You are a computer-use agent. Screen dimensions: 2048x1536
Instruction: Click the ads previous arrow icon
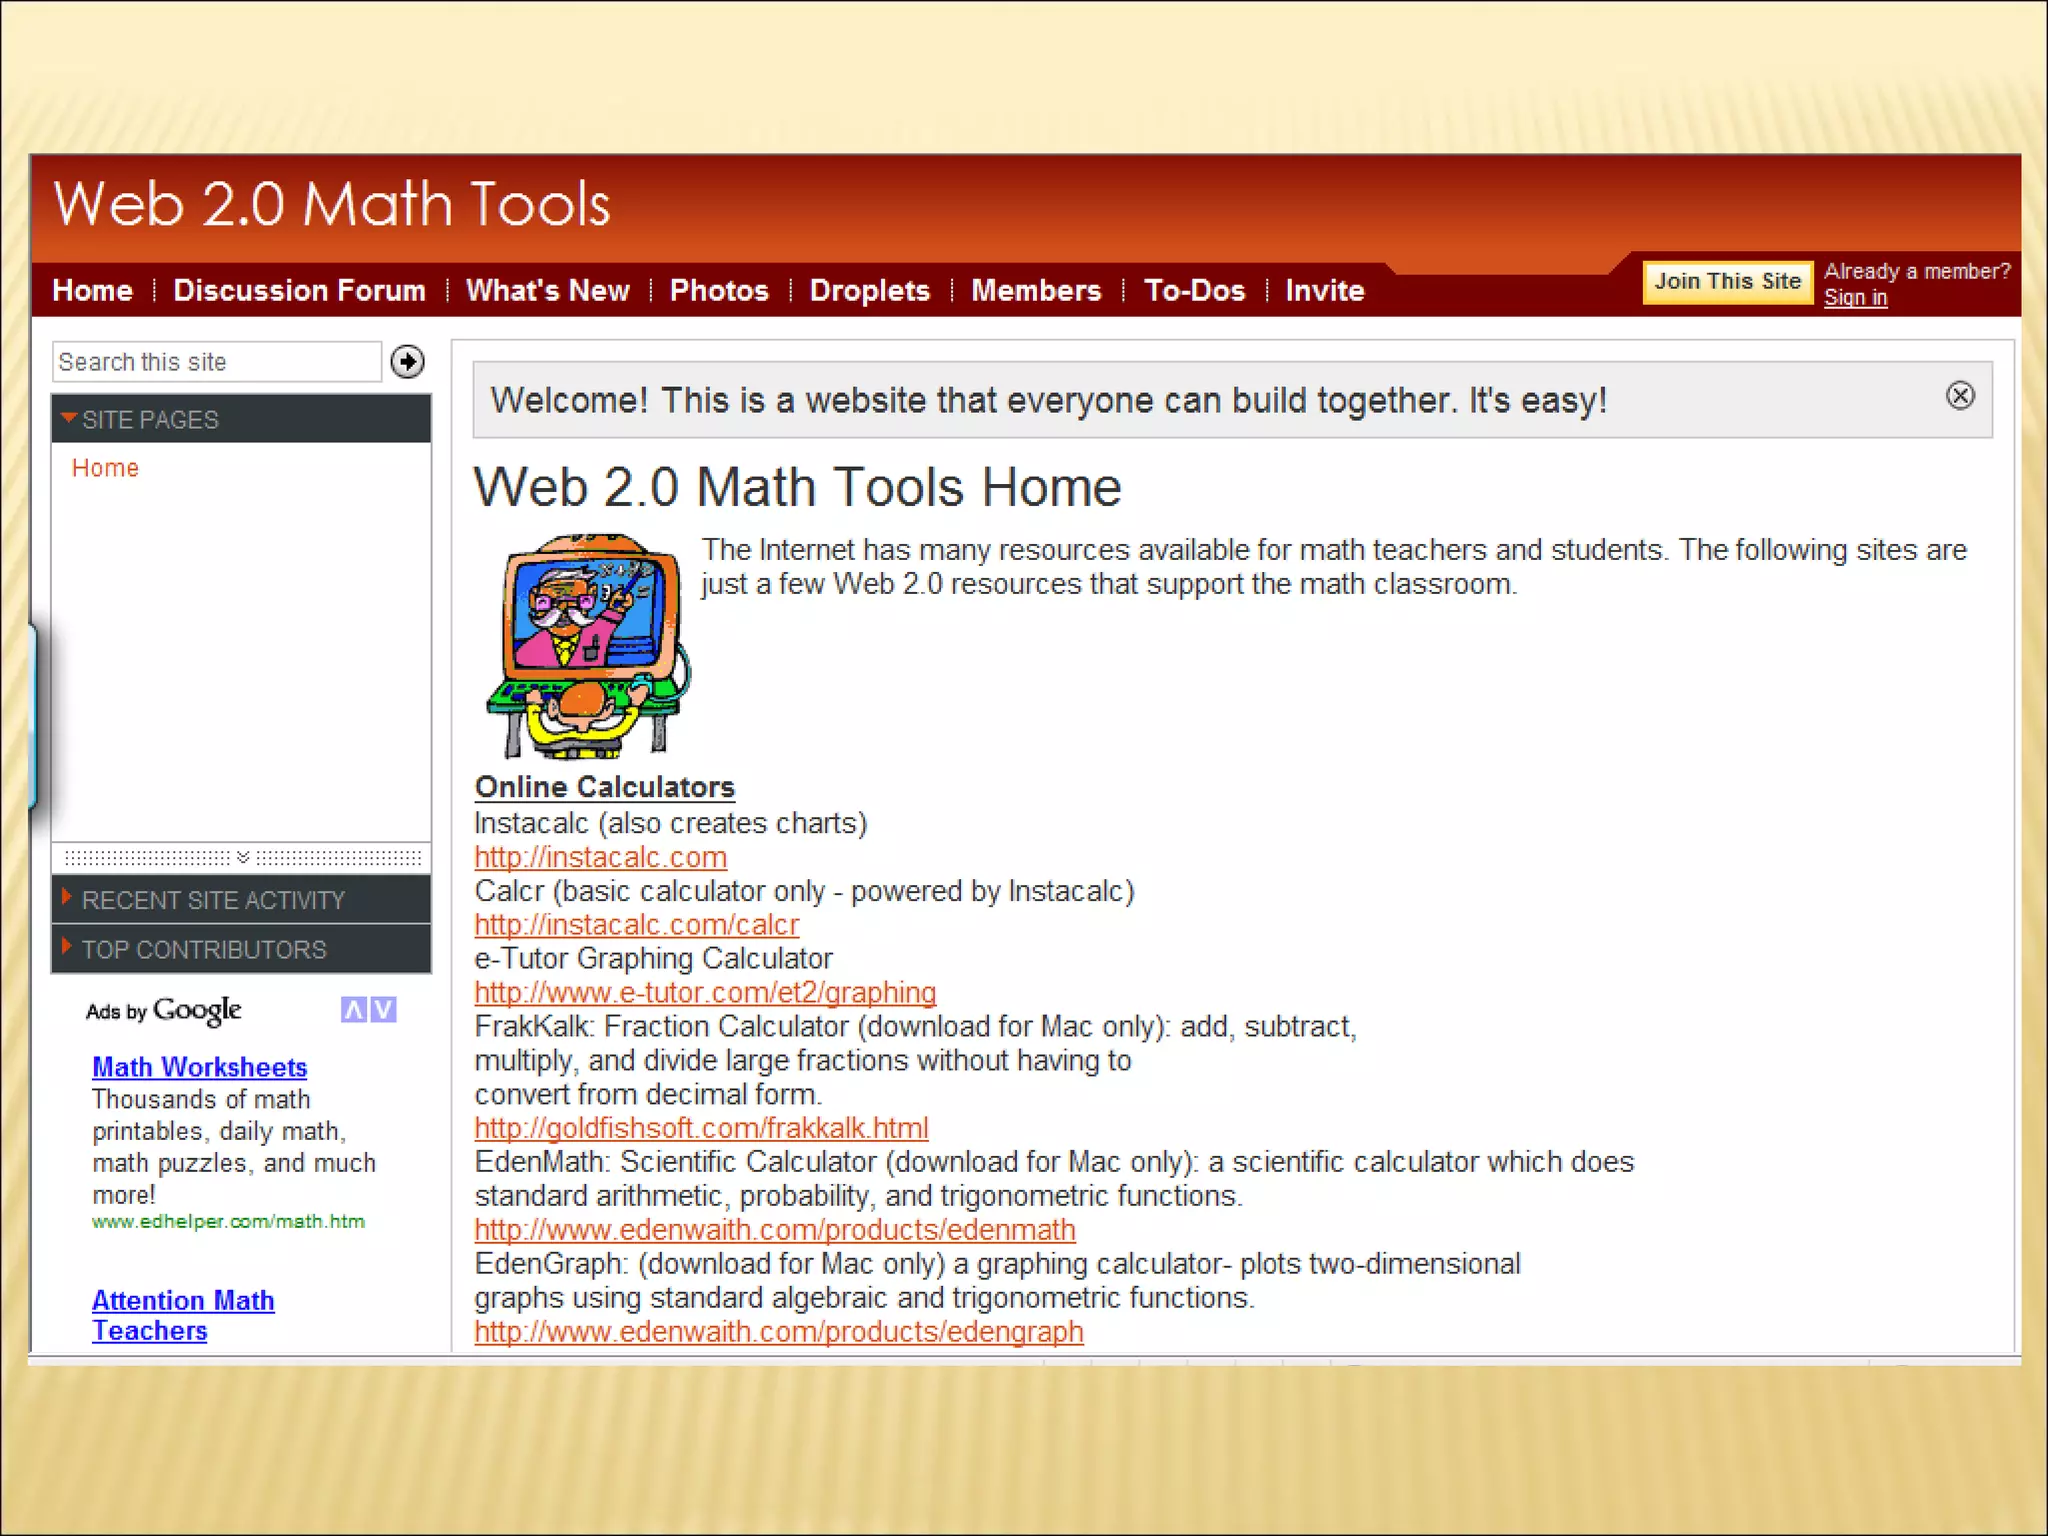point(353,1010)
